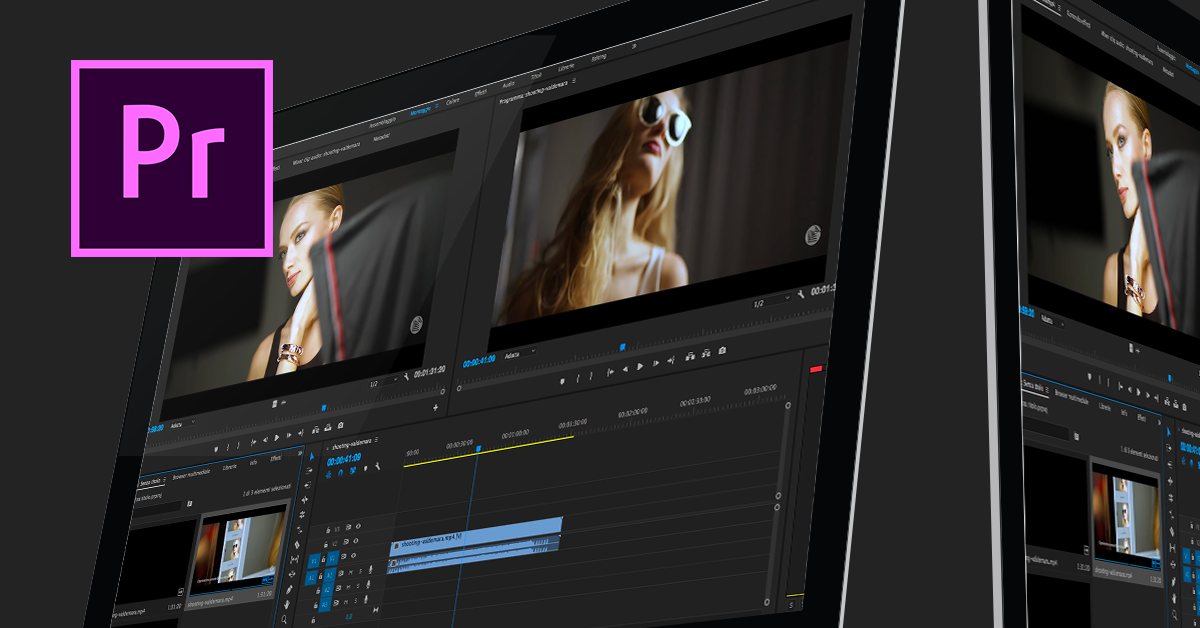Toggle A3 track targeting

click(x=325, y=604)
